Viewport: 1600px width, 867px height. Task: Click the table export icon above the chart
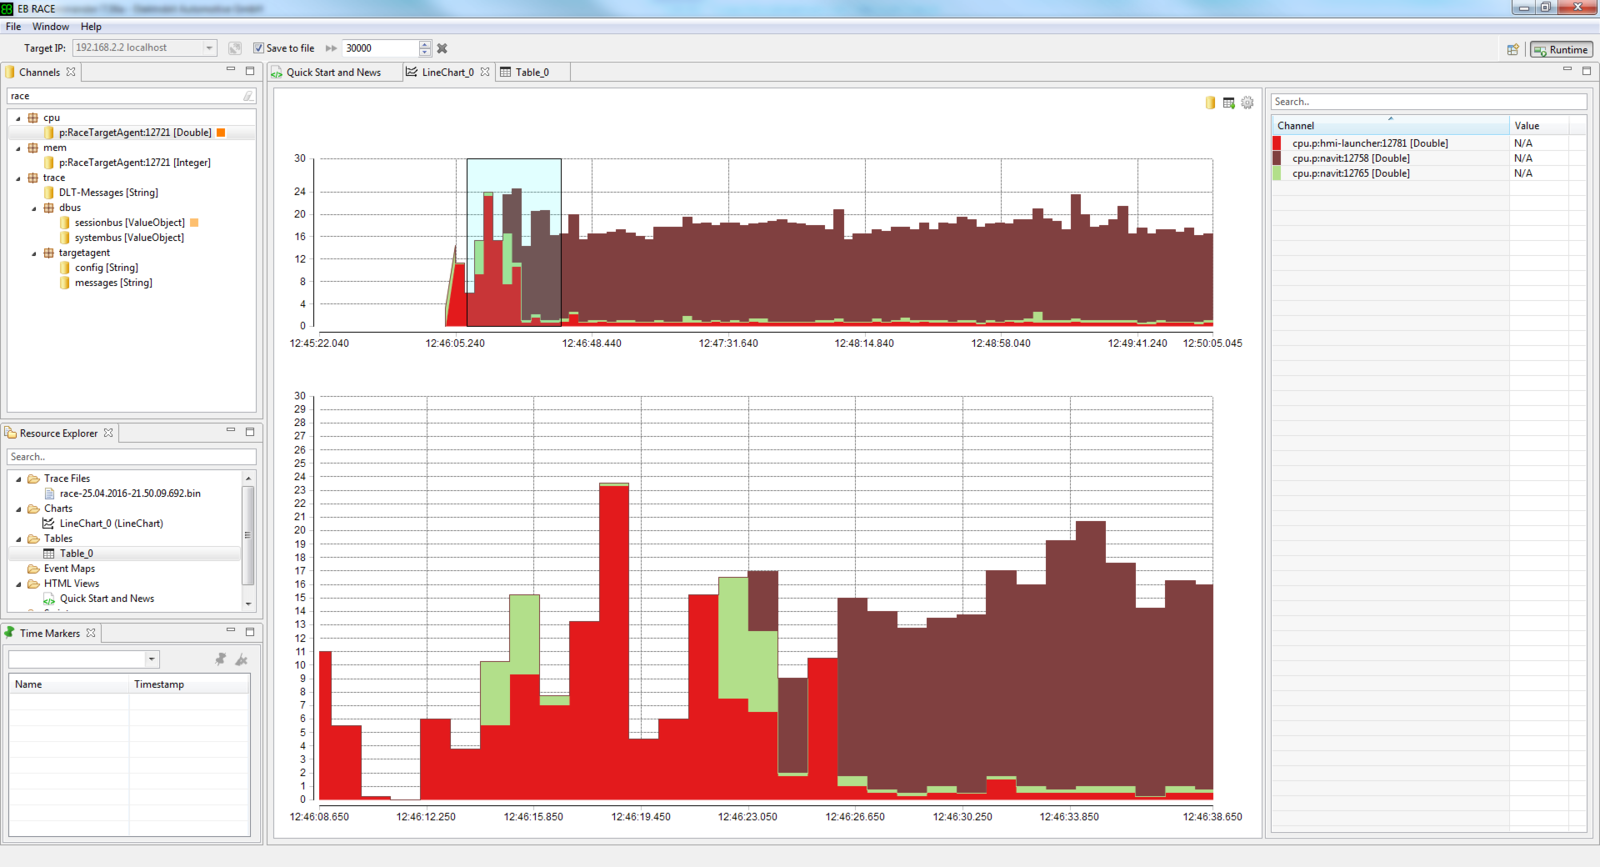point(1228,102)
